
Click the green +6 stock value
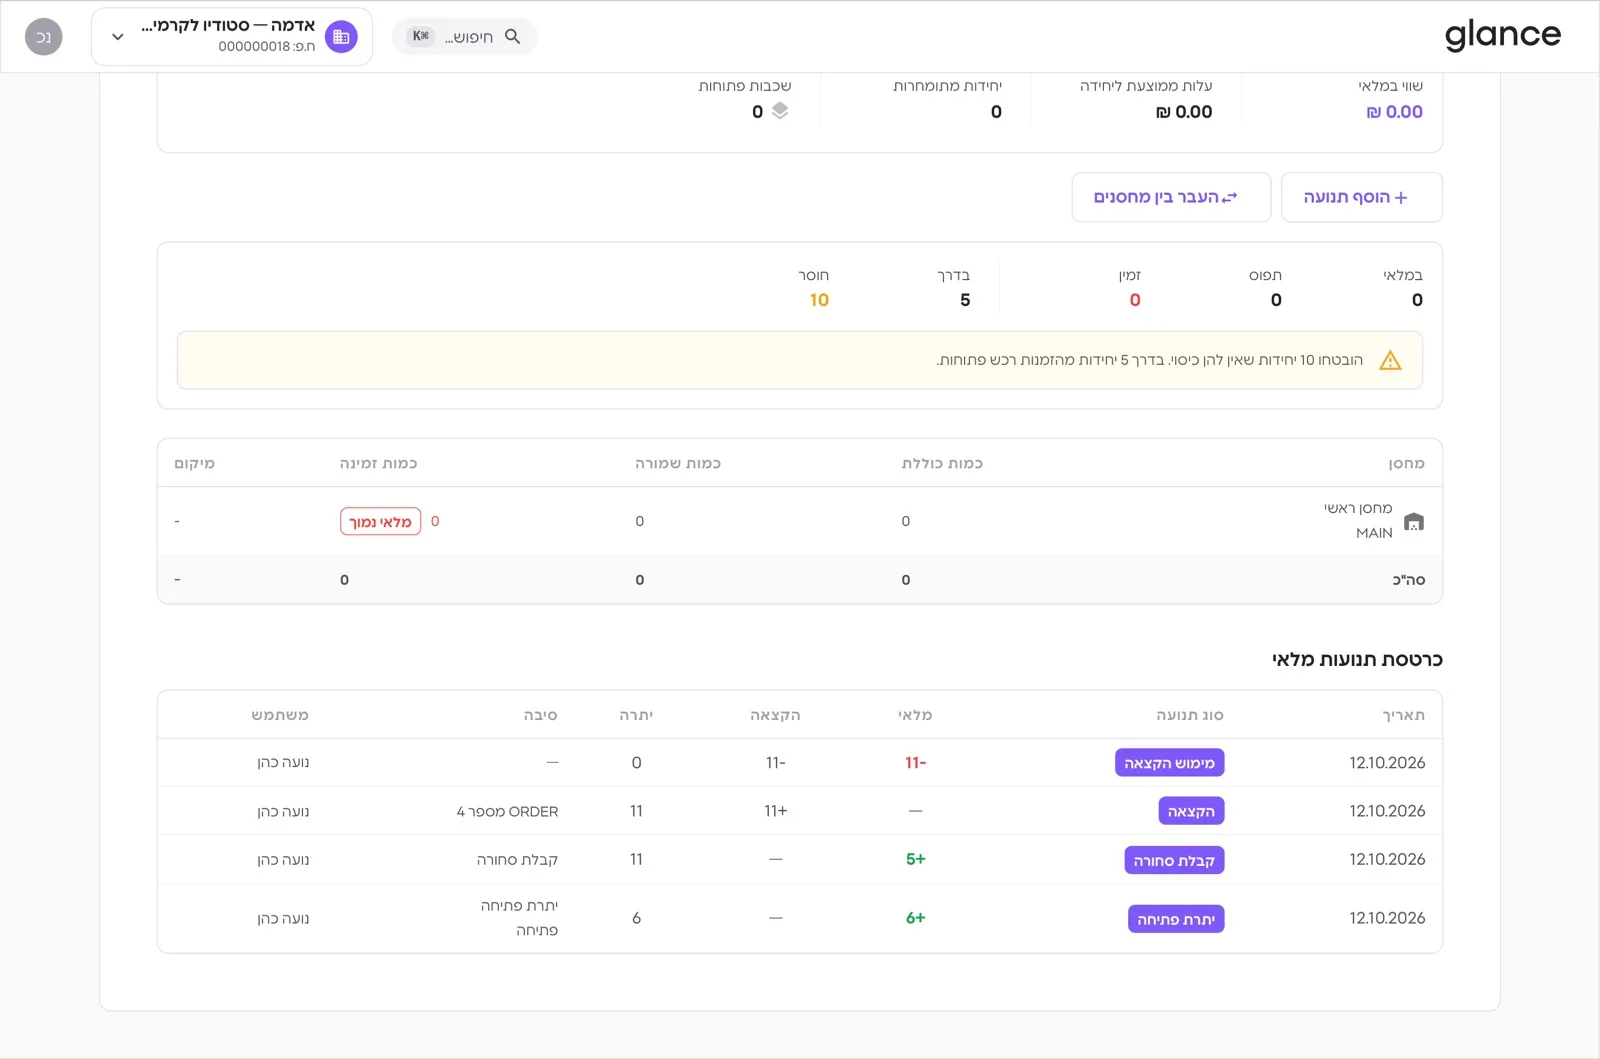click(x=916, y=918)
